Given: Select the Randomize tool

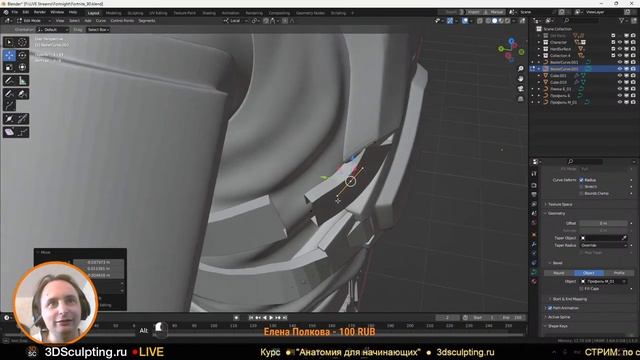Looking at the screenshot, I should tap(22, 132).
